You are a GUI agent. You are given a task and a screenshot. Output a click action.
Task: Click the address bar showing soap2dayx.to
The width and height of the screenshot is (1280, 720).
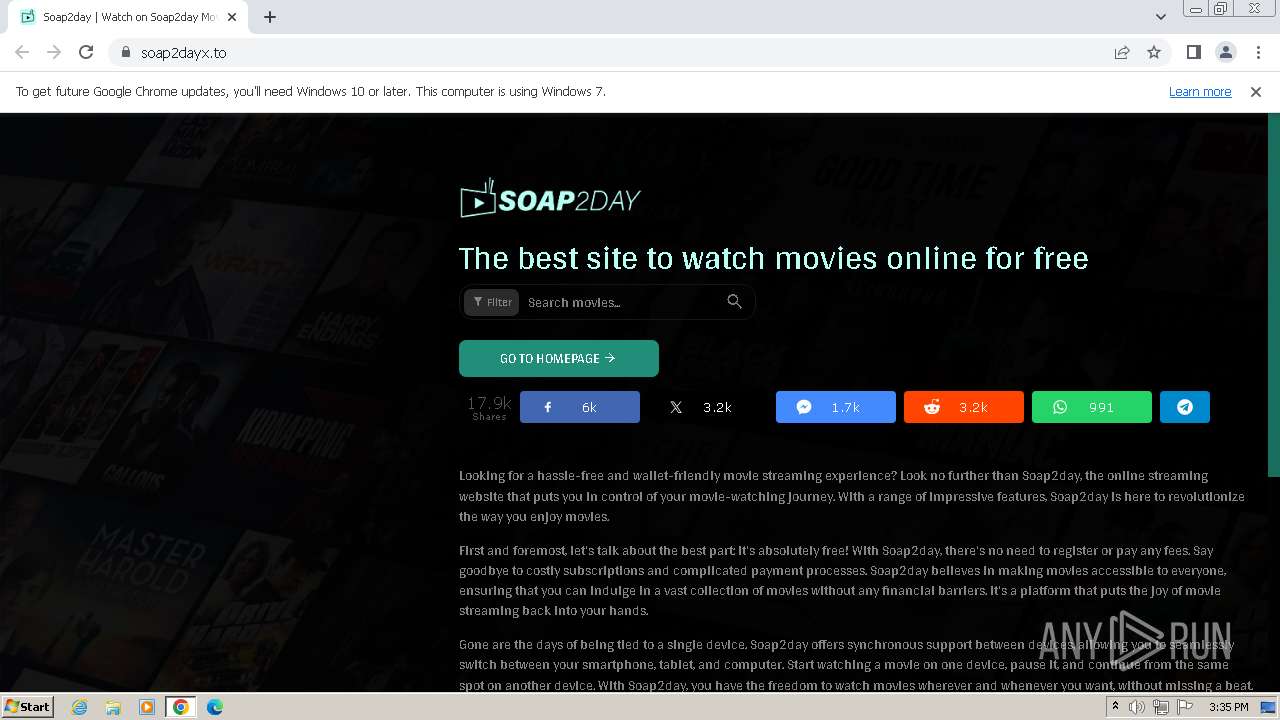click(x=610, y=52)
